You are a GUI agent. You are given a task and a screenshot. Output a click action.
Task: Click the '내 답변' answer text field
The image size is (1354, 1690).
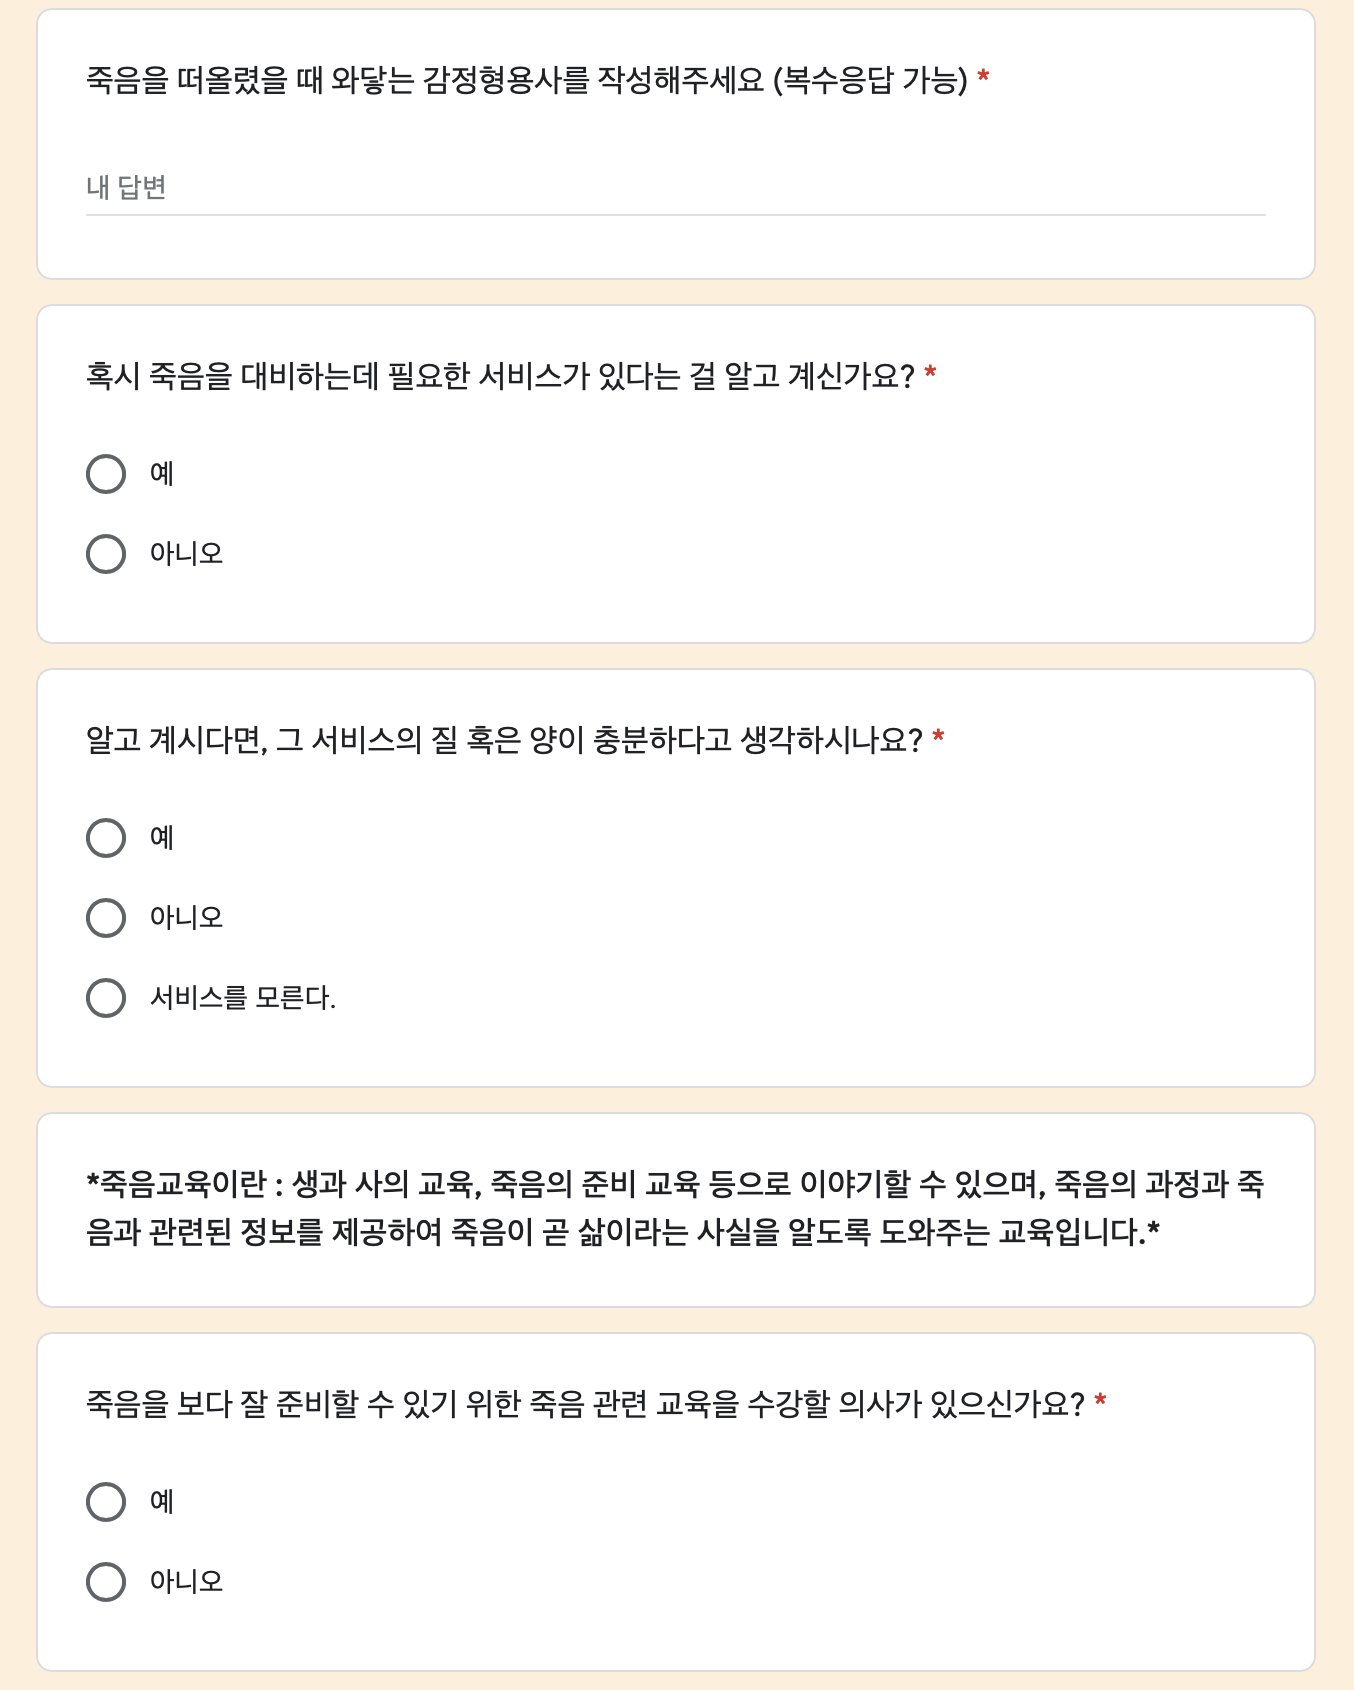(x=675, y=188)
